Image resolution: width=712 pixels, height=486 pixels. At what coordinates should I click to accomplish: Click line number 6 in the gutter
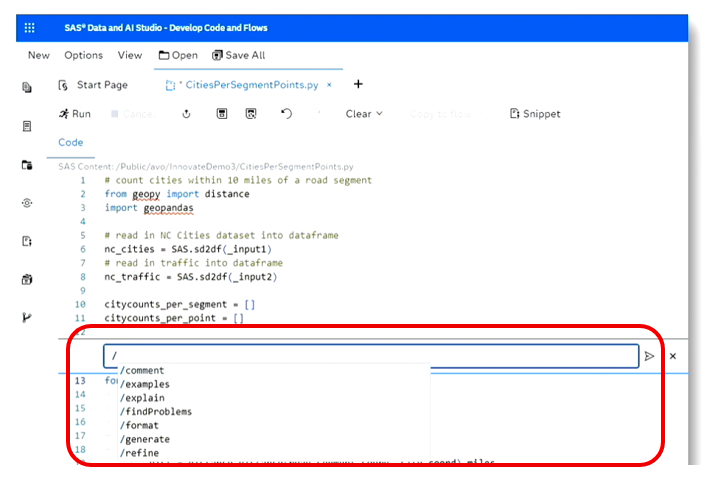83,249
